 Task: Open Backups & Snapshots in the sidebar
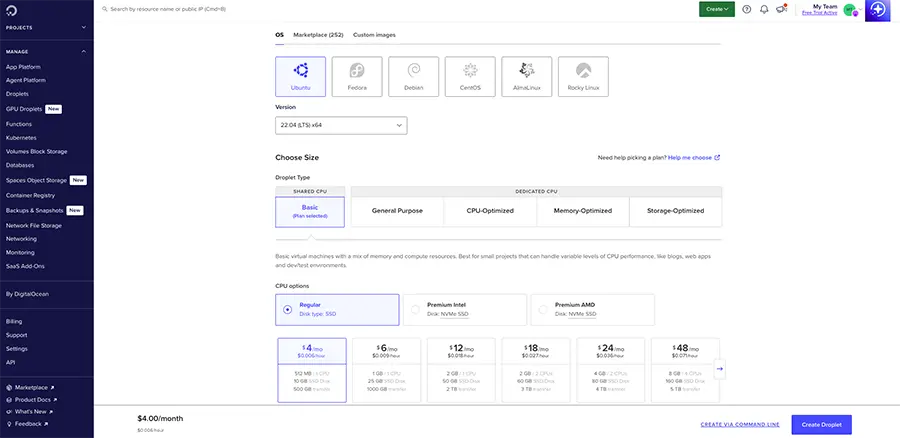pyautogui.click(x=34, y=211)
